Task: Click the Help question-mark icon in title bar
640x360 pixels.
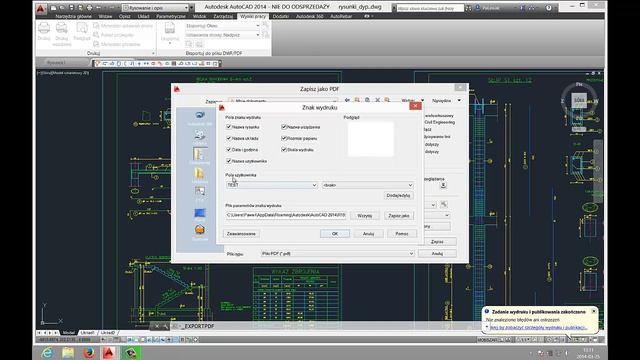Action: click(x=549, y=8)
